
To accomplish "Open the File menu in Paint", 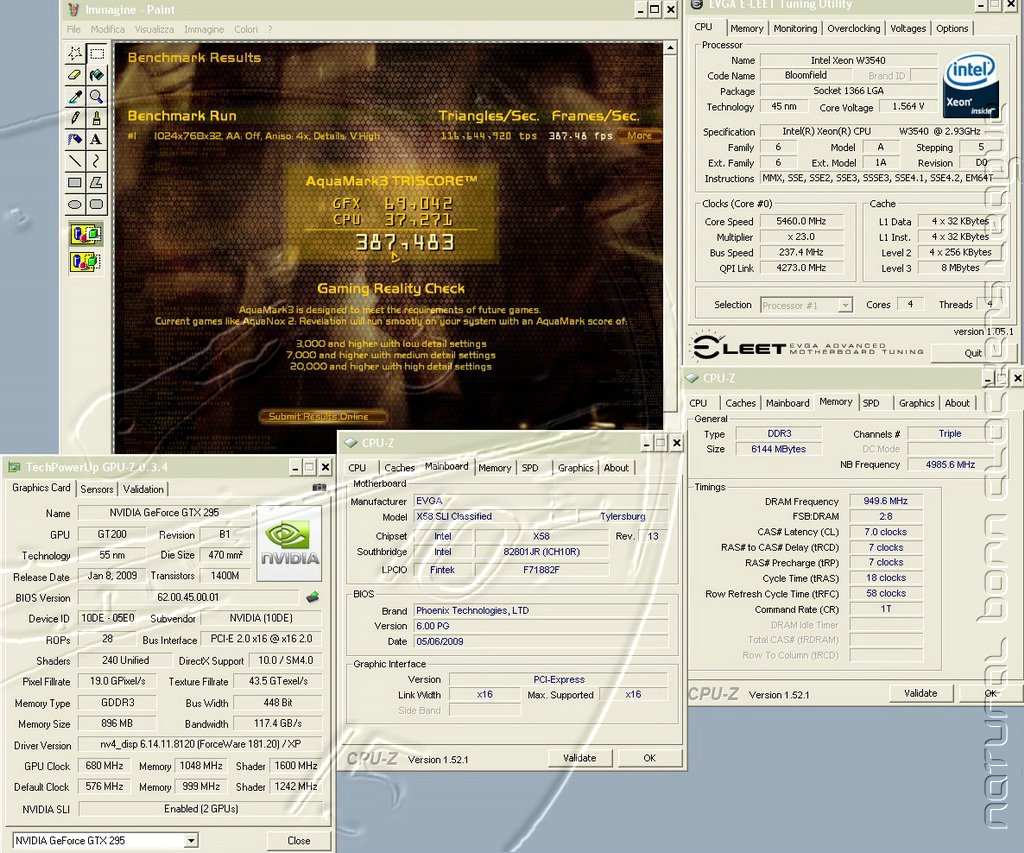I will (x=73, y=29).
